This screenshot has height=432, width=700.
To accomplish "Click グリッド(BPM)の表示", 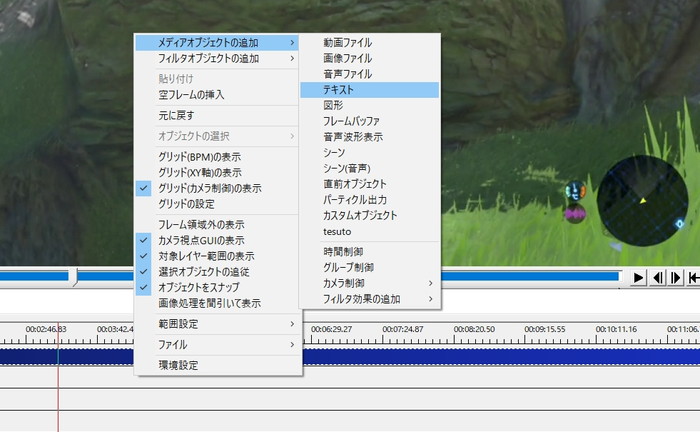I will pyautogui.click(x=217, y=157).
